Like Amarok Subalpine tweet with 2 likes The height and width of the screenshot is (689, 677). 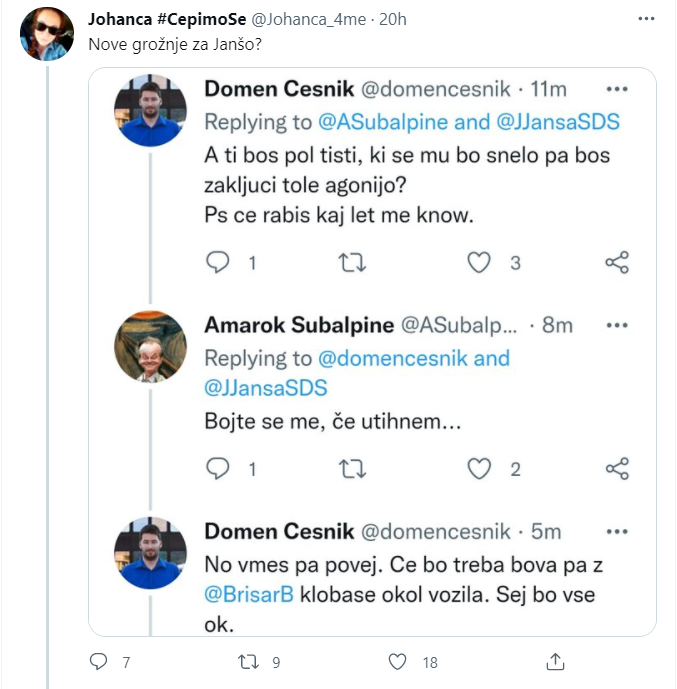(480, 468)
